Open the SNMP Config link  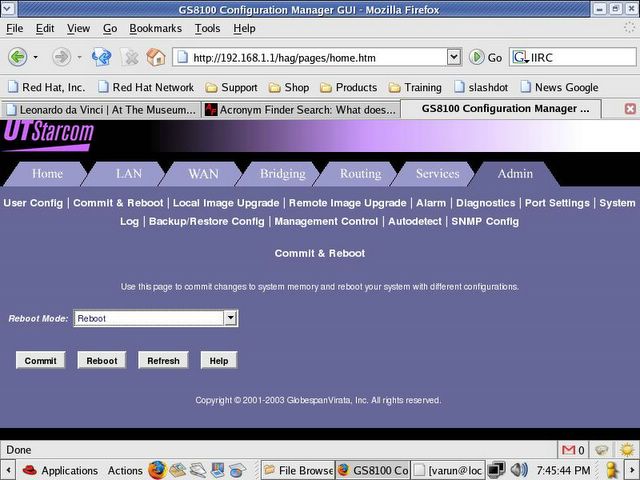485,221
